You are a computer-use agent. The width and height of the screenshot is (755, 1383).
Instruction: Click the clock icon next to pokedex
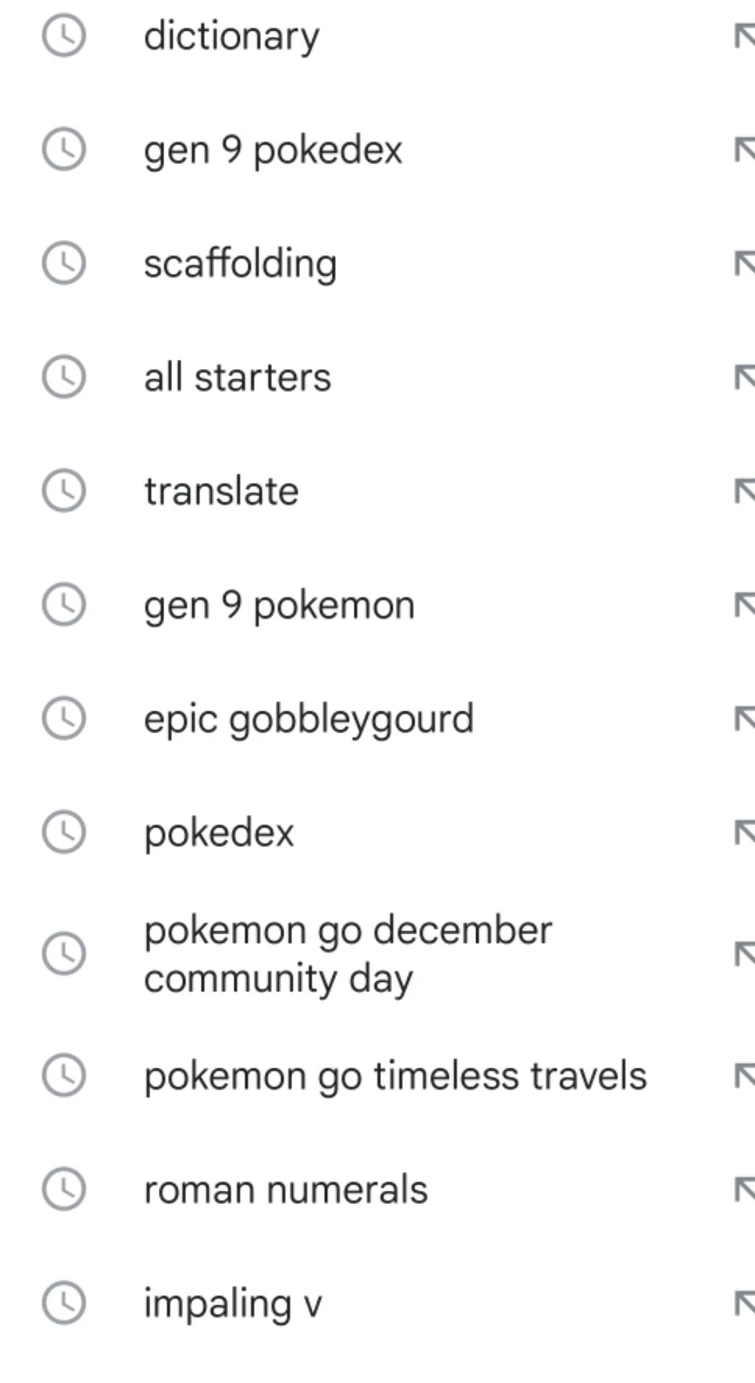click(63, 831)
